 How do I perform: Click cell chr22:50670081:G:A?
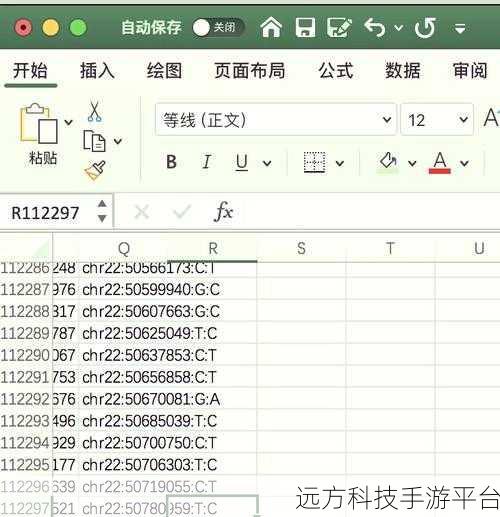(x=151, y=399)
